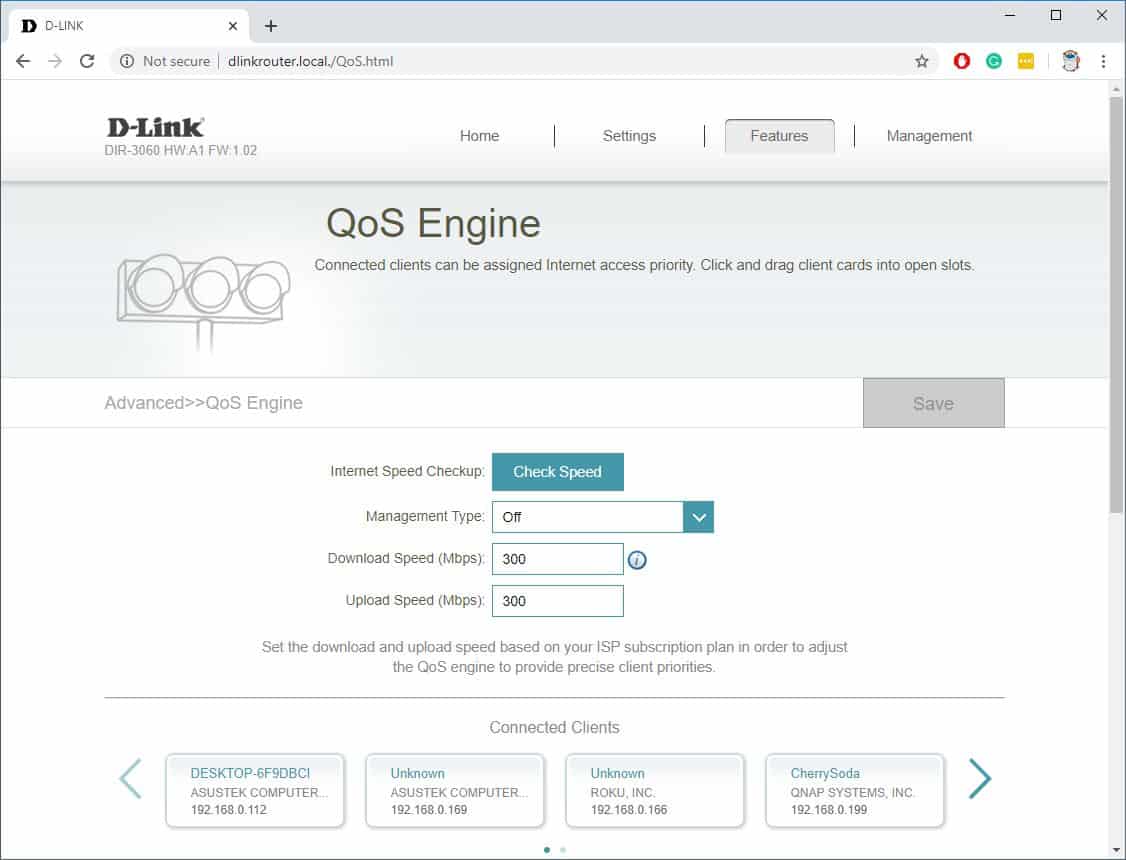This screenshot has height=860, width=1126.
Task: Open the Management section
Action: coord(929,136)
